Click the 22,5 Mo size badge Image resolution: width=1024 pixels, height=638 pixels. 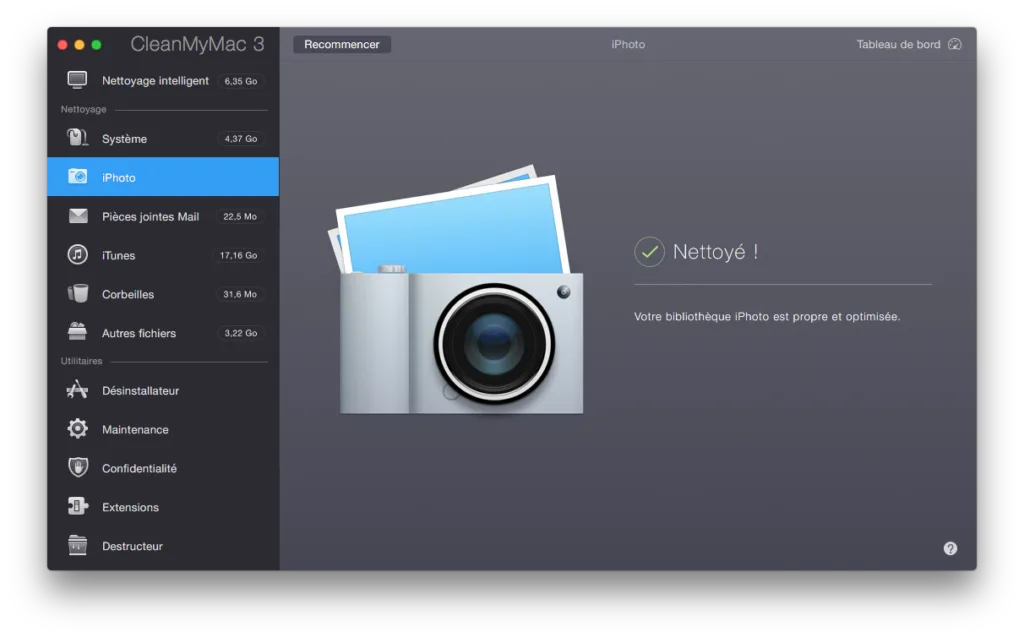coord(240,216)
